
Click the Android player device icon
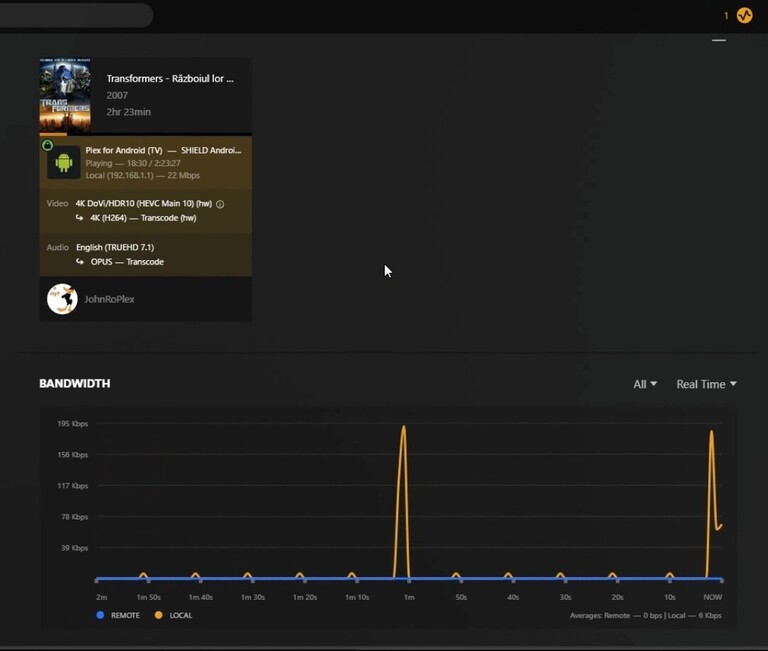click(x=64, y=162)
